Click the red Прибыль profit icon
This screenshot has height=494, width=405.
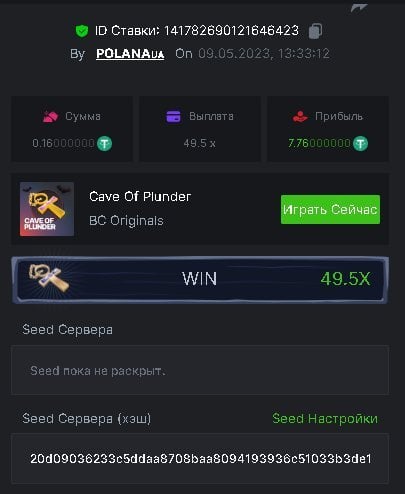(300, 117)
